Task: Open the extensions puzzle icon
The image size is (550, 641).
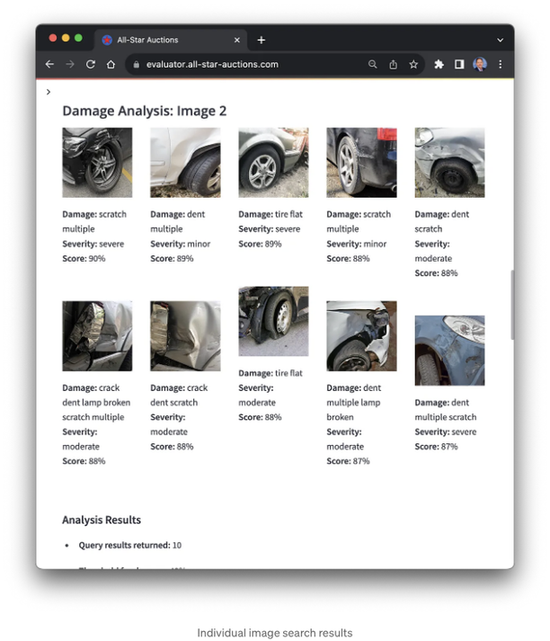Action: (x=439, y=64)
